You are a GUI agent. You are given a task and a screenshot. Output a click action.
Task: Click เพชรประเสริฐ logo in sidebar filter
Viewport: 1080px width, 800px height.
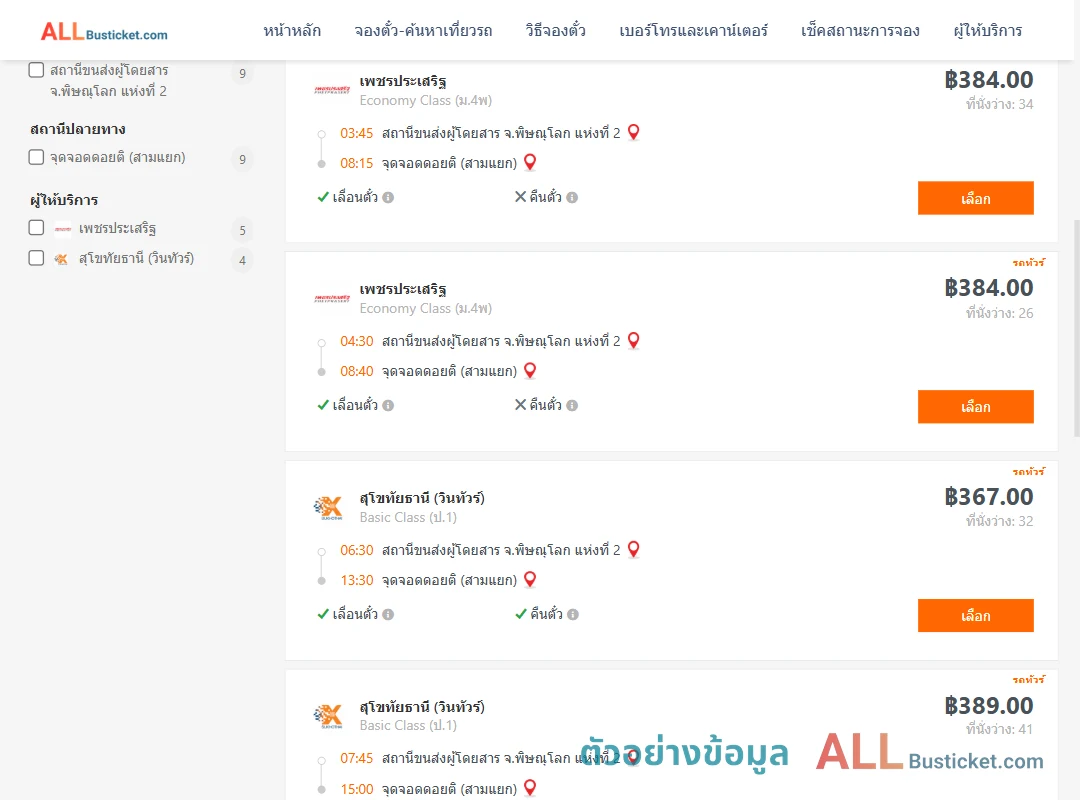pyautogui.click(x=63, y=229)
